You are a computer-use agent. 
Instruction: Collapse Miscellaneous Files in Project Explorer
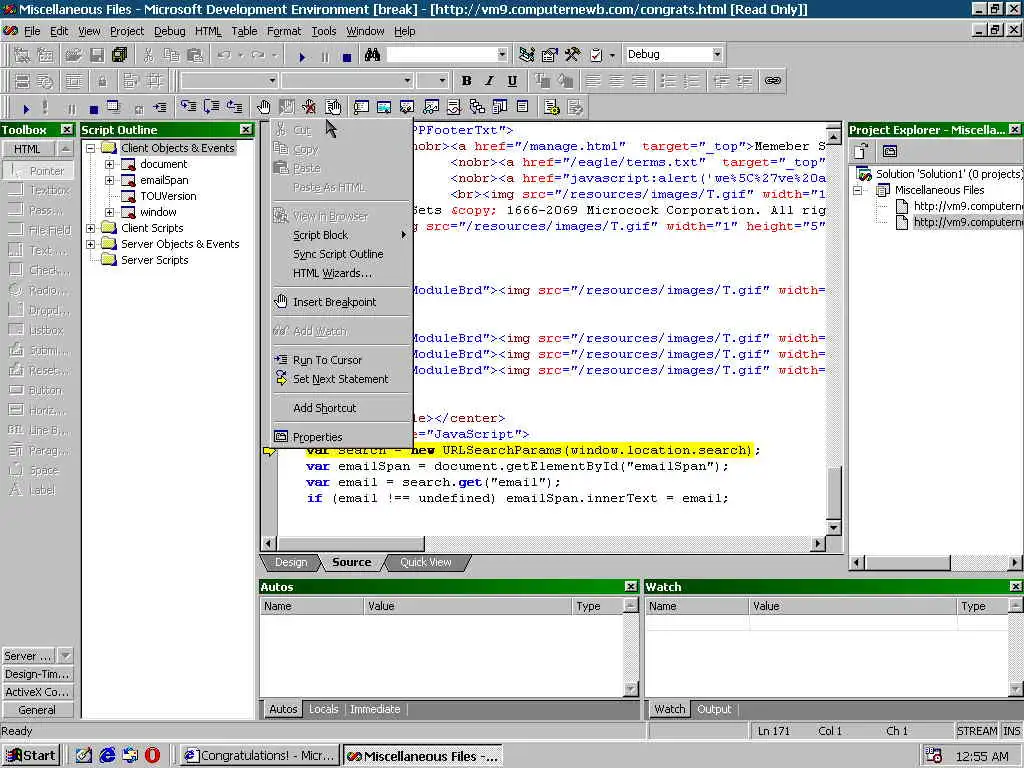[x=858, y=191]
